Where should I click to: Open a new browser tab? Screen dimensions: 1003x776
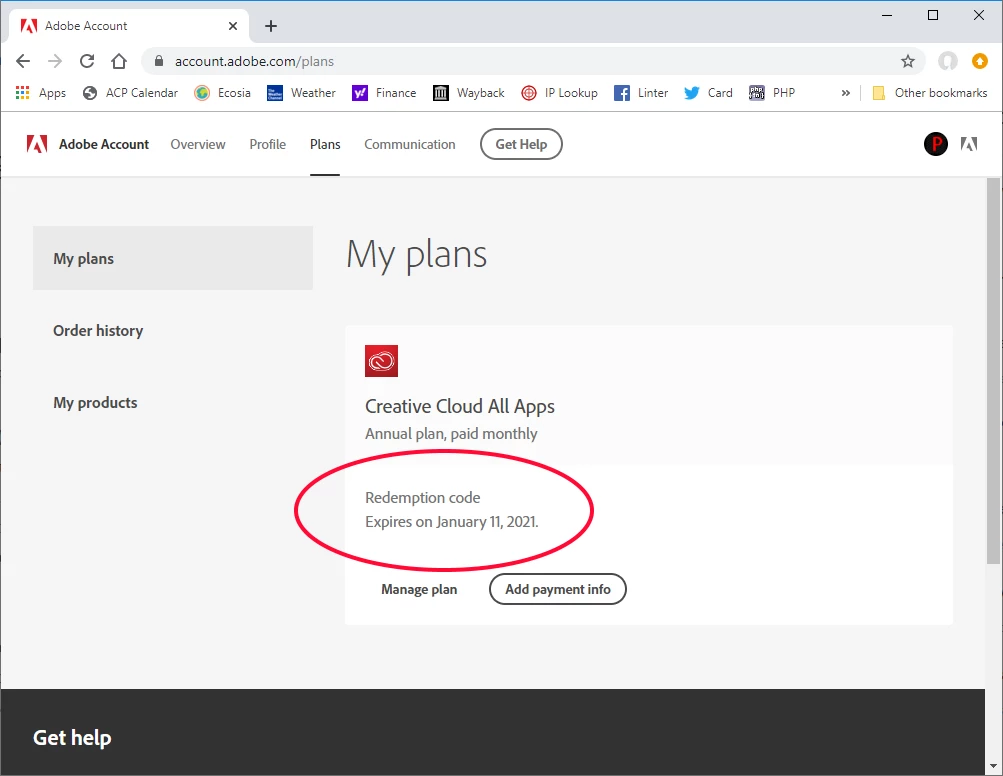pos(271,26)
